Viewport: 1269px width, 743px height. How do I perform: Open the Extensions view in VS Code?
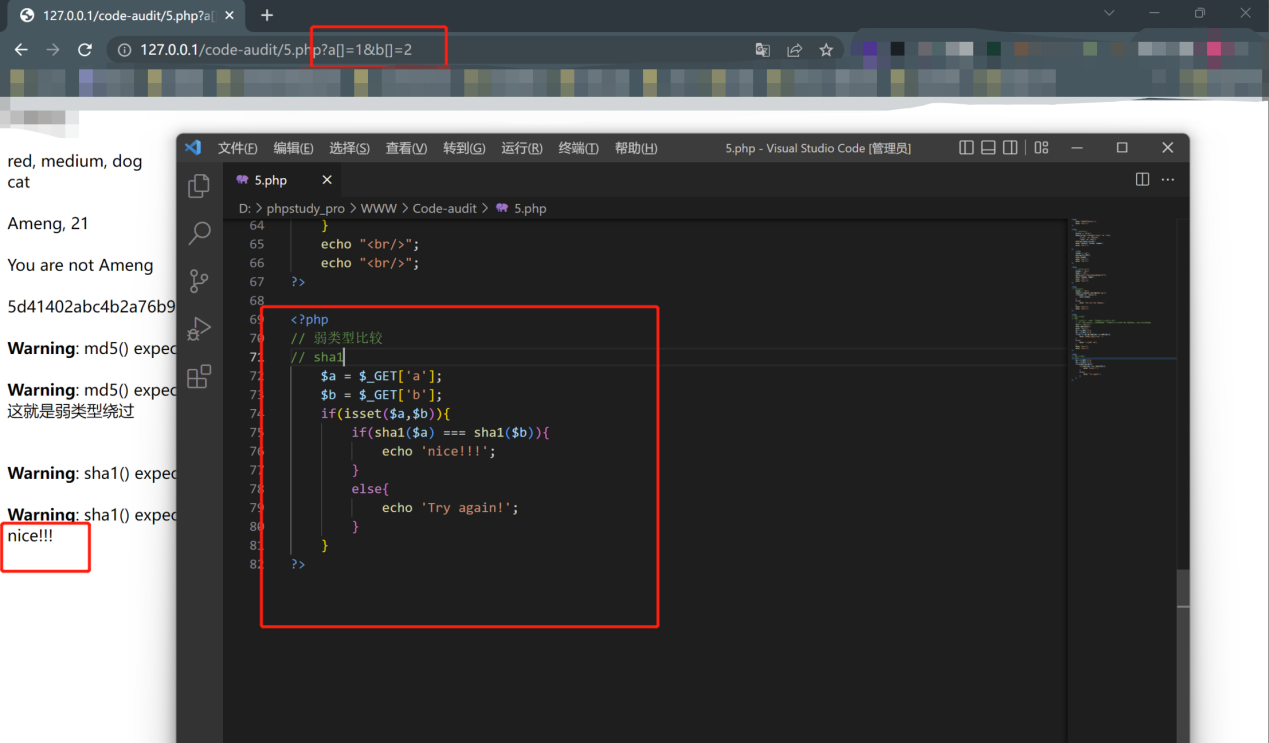click(x=199, y=376)
